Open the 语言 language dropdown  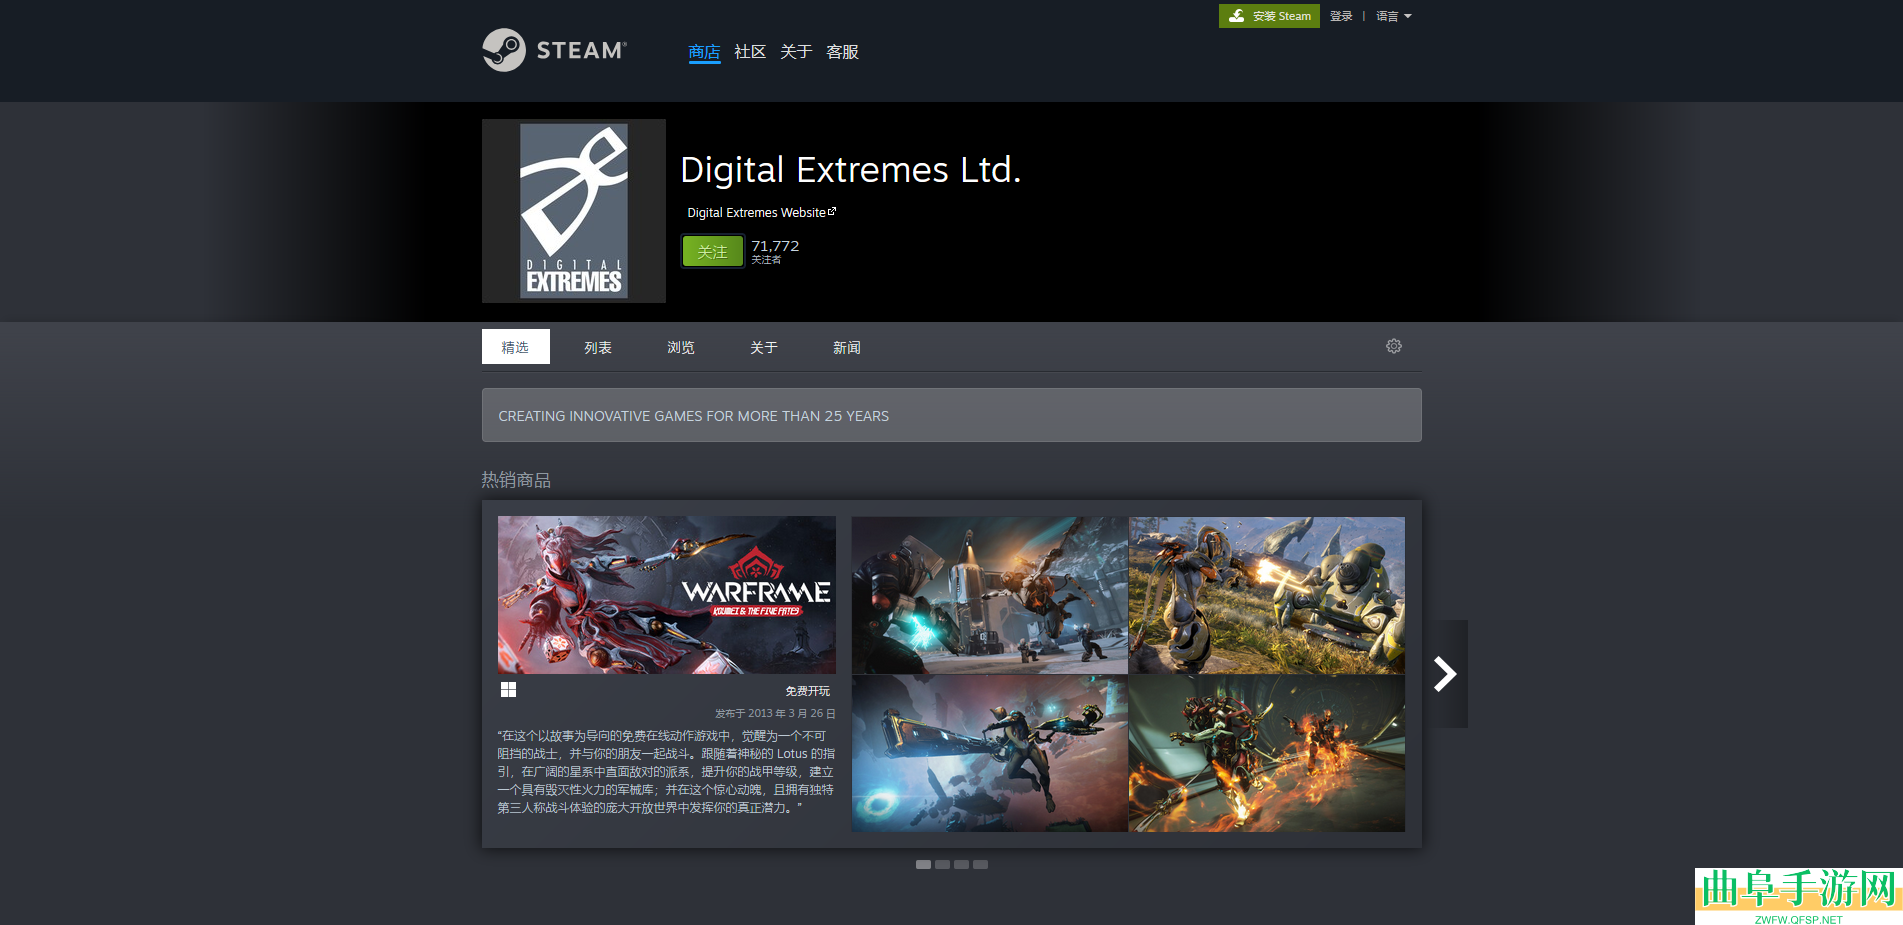[1393, 16]
